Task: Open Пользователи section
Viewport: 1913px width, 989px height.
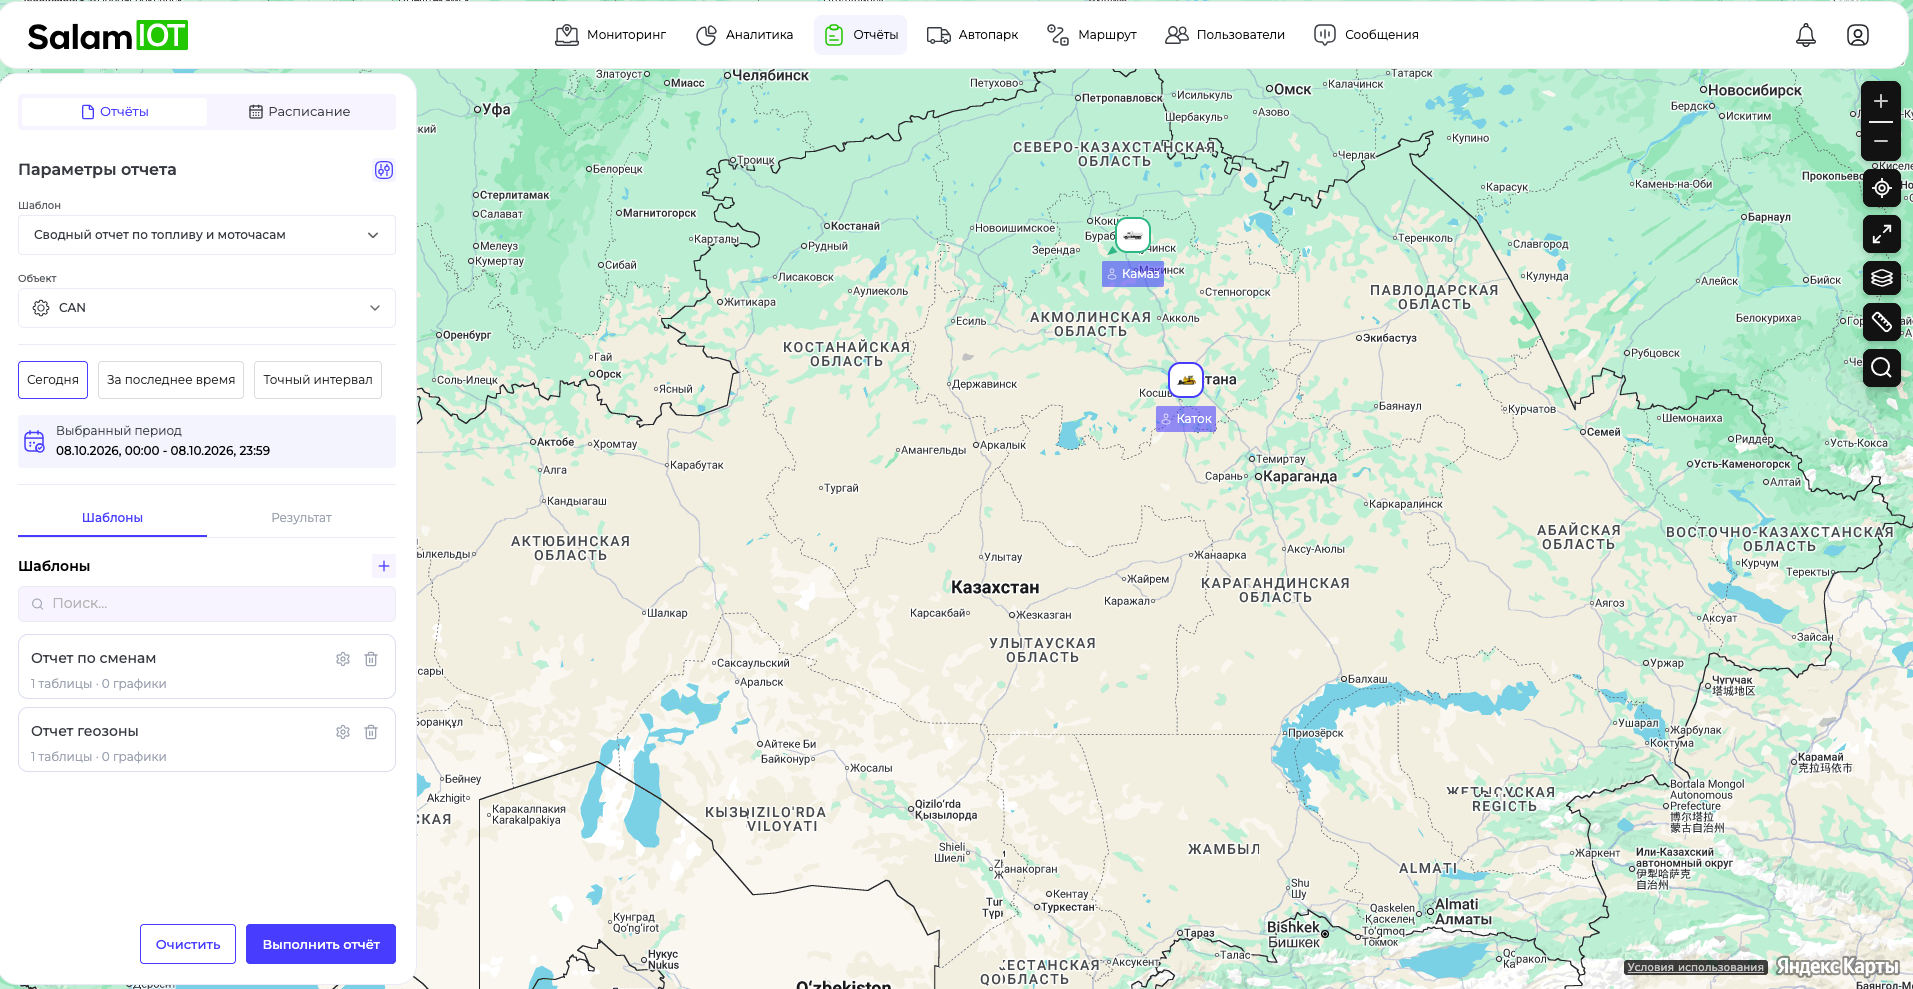Action: point(1225,35)
